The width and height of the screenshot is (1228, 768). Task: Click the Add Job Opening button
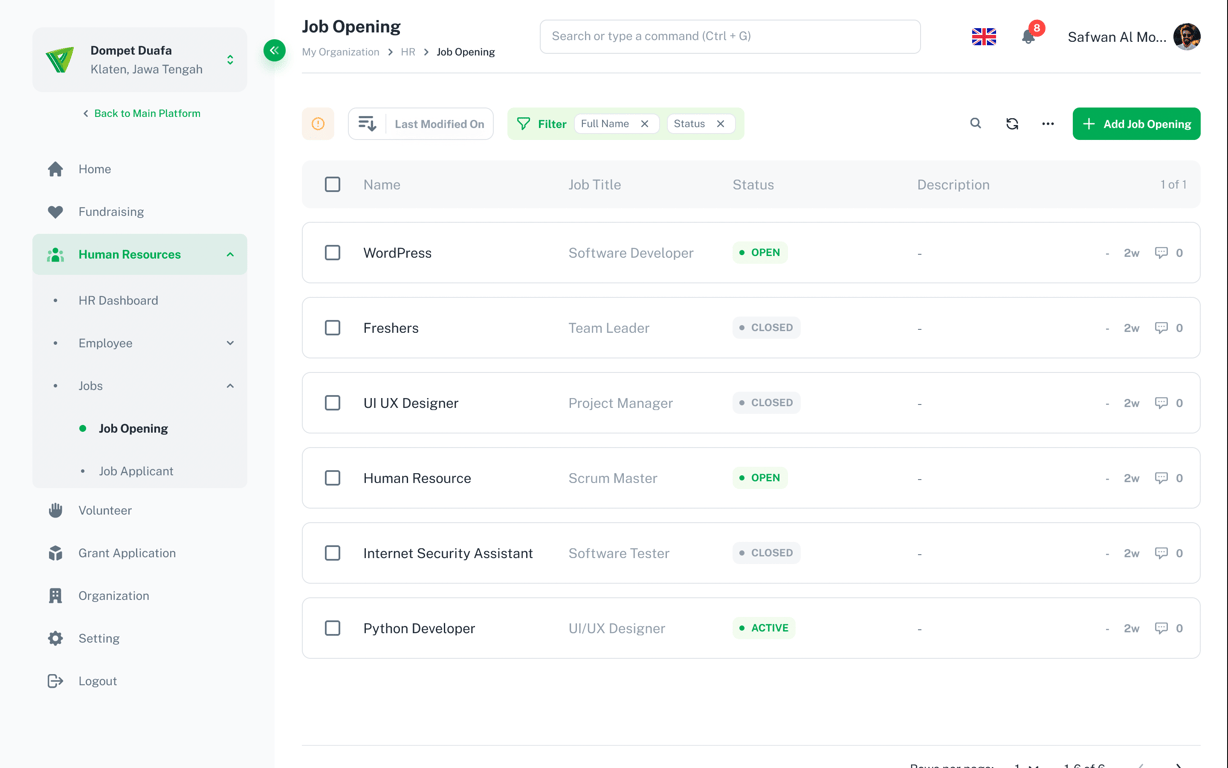1136,124
